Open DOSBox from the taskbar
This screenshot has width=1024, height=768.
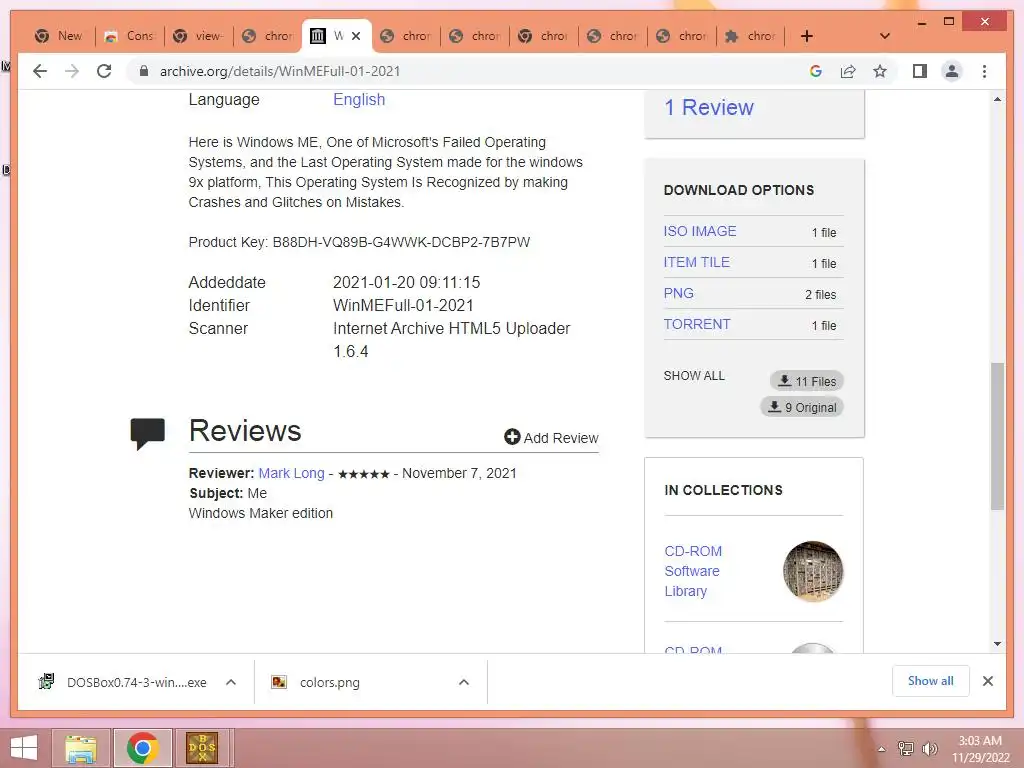pos(202,748)
